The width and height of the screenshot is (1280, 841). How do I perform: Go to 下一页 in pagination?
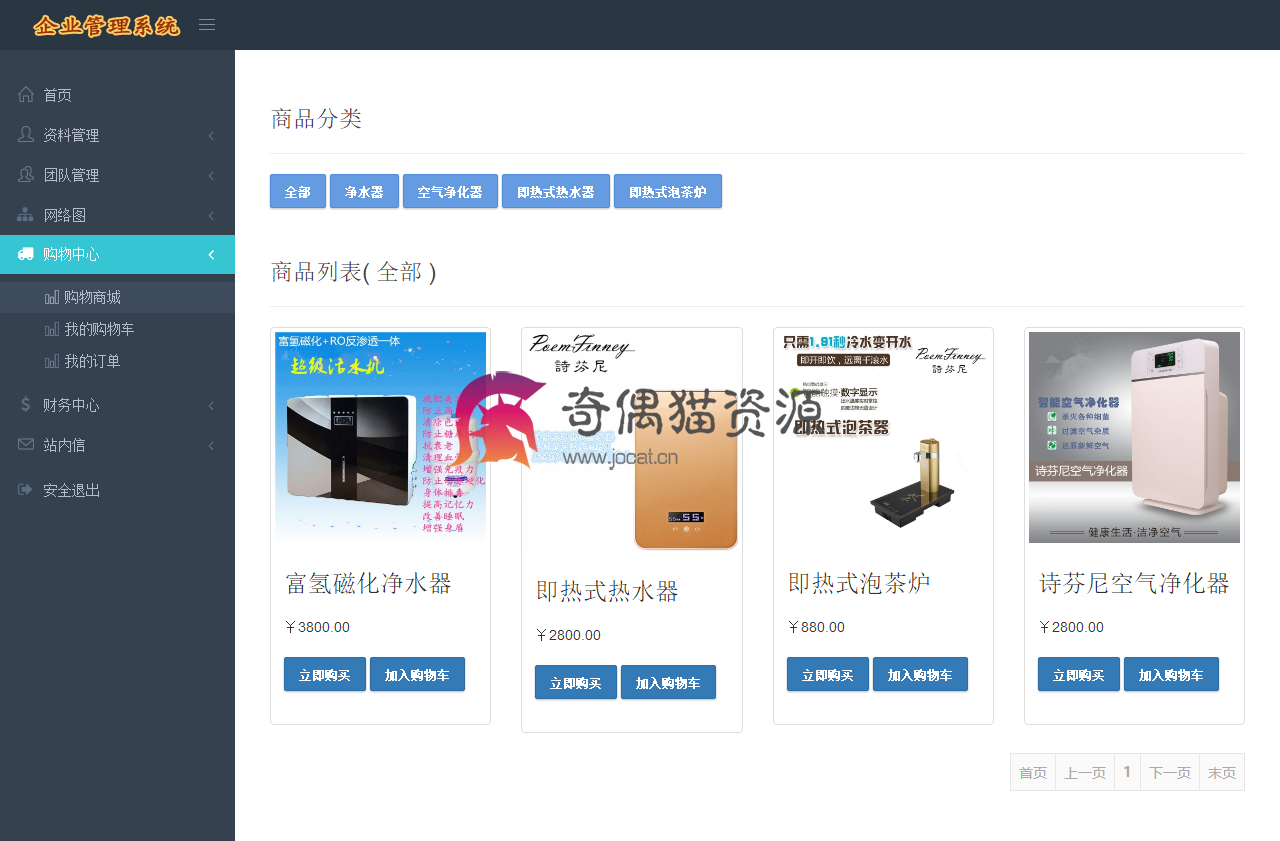pos(1170,772)
